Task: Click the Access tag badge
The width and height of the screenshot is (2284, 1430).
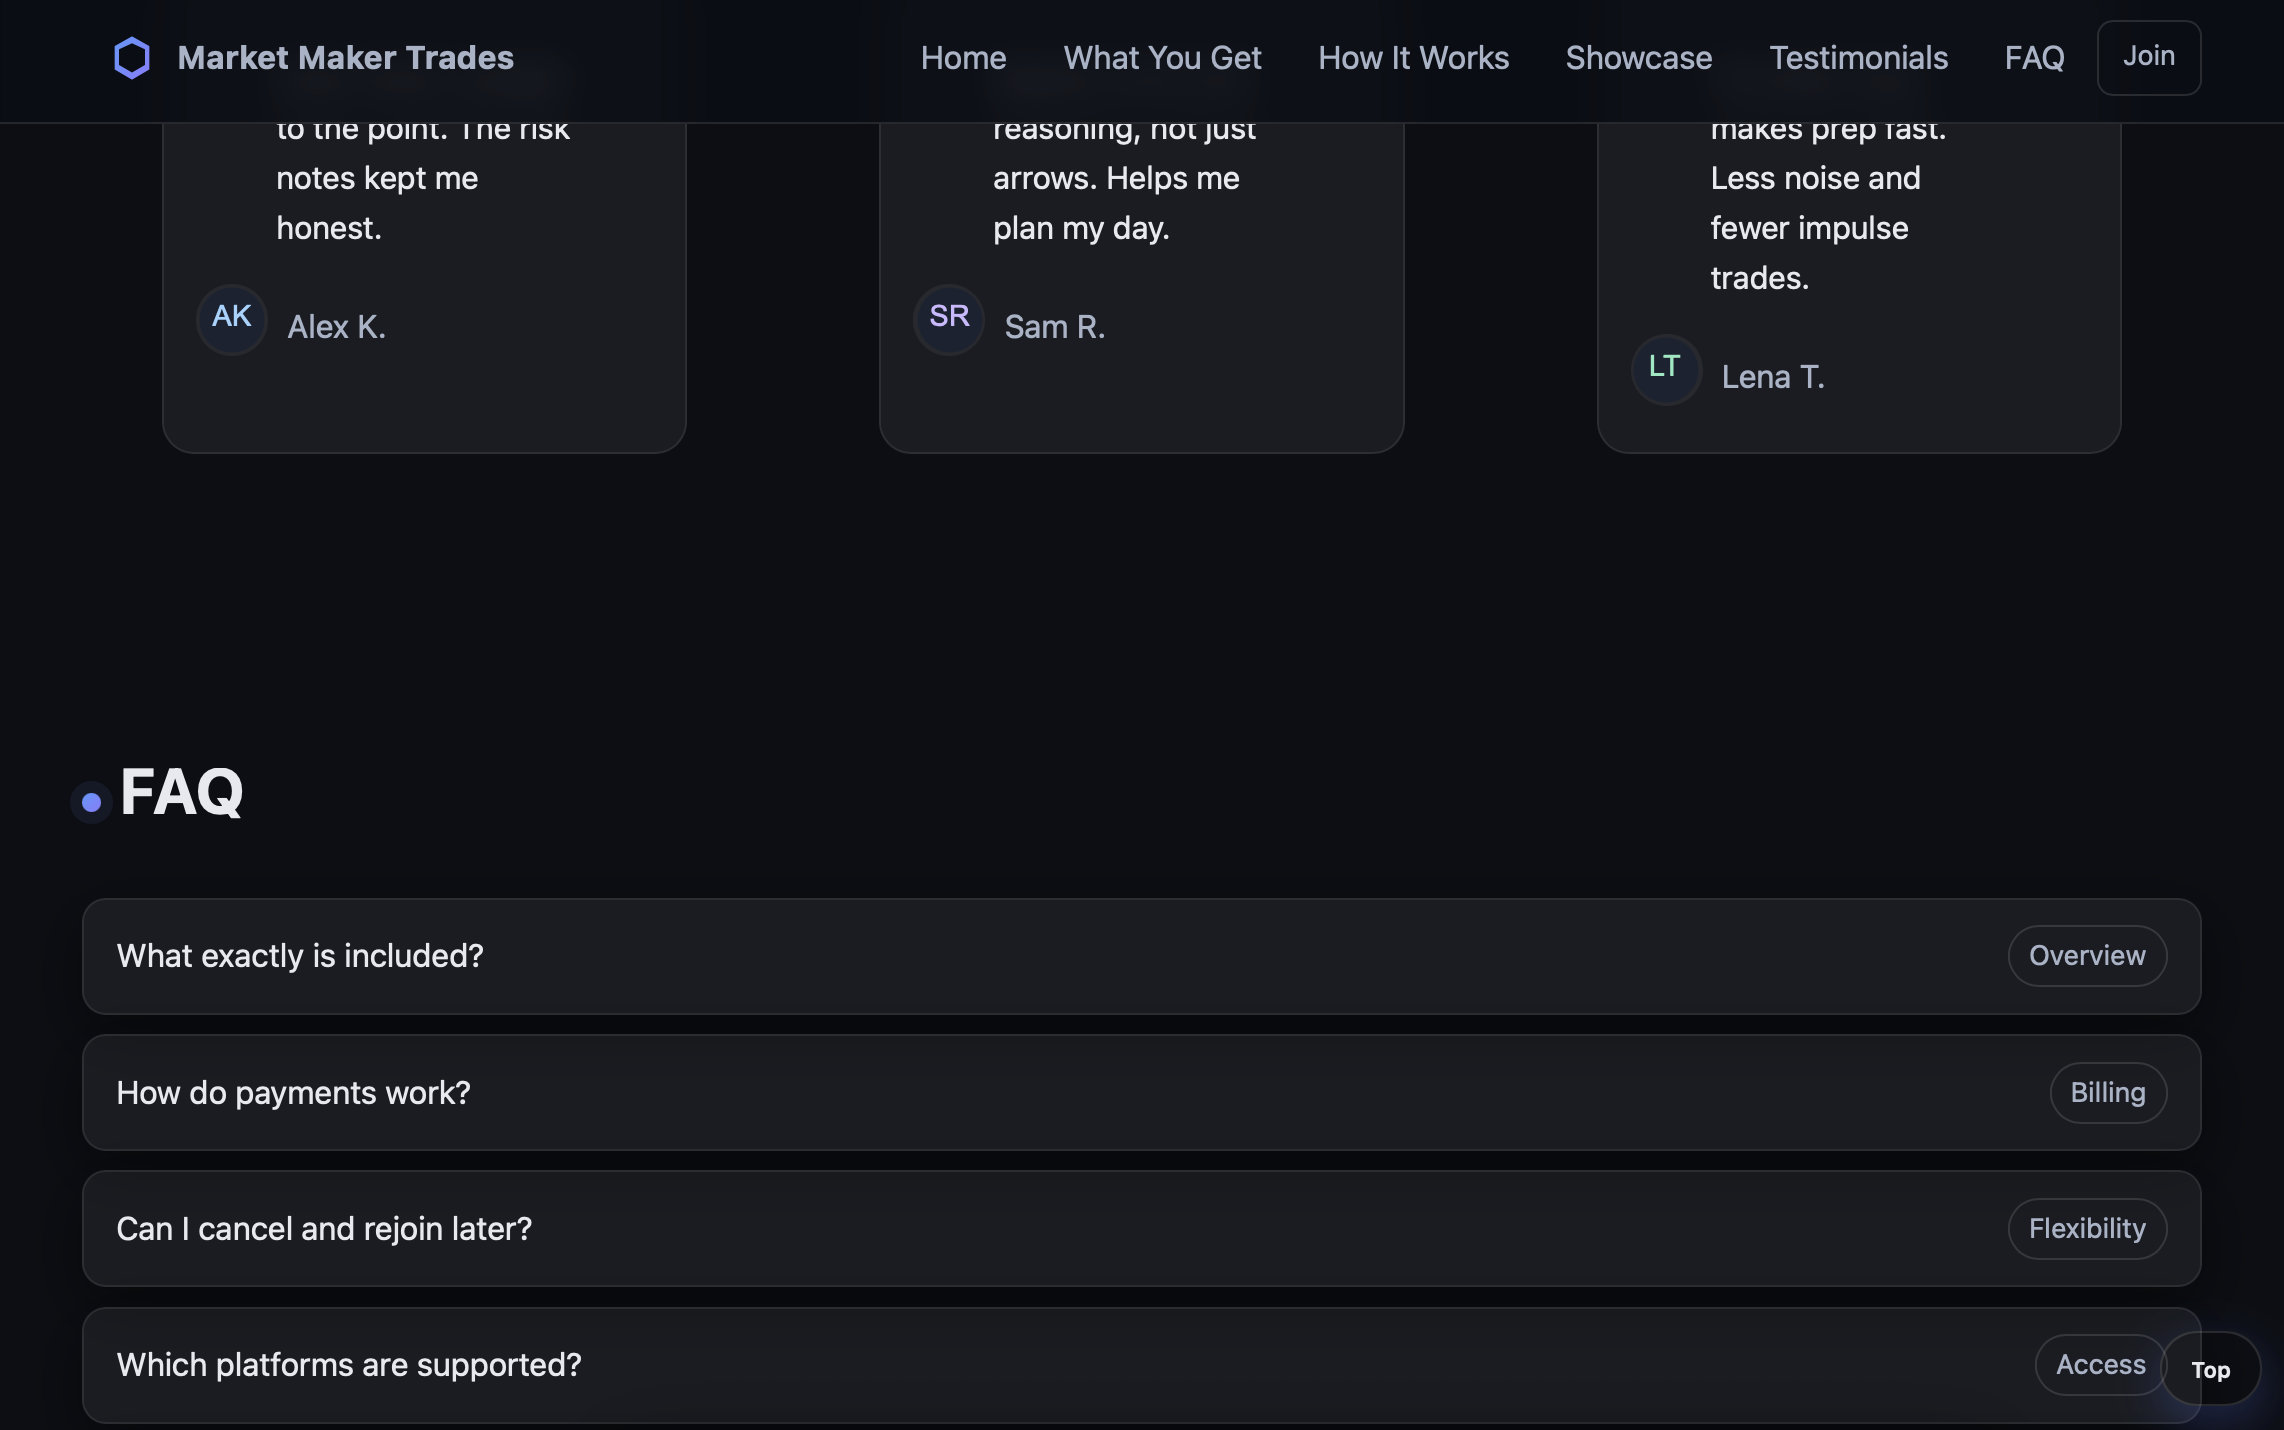Action: 2099,1365
